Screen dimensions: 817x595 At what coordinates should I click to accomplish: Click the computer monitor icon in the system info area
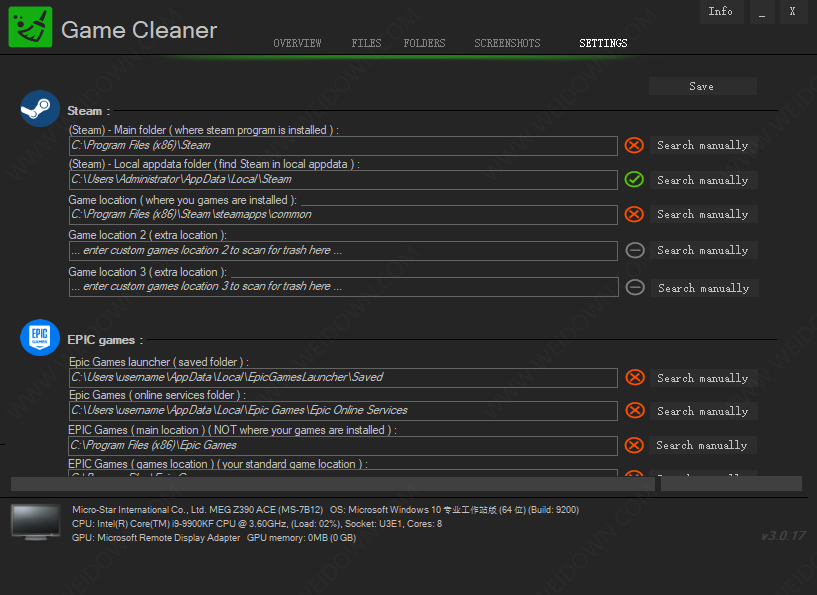(35, 522)
